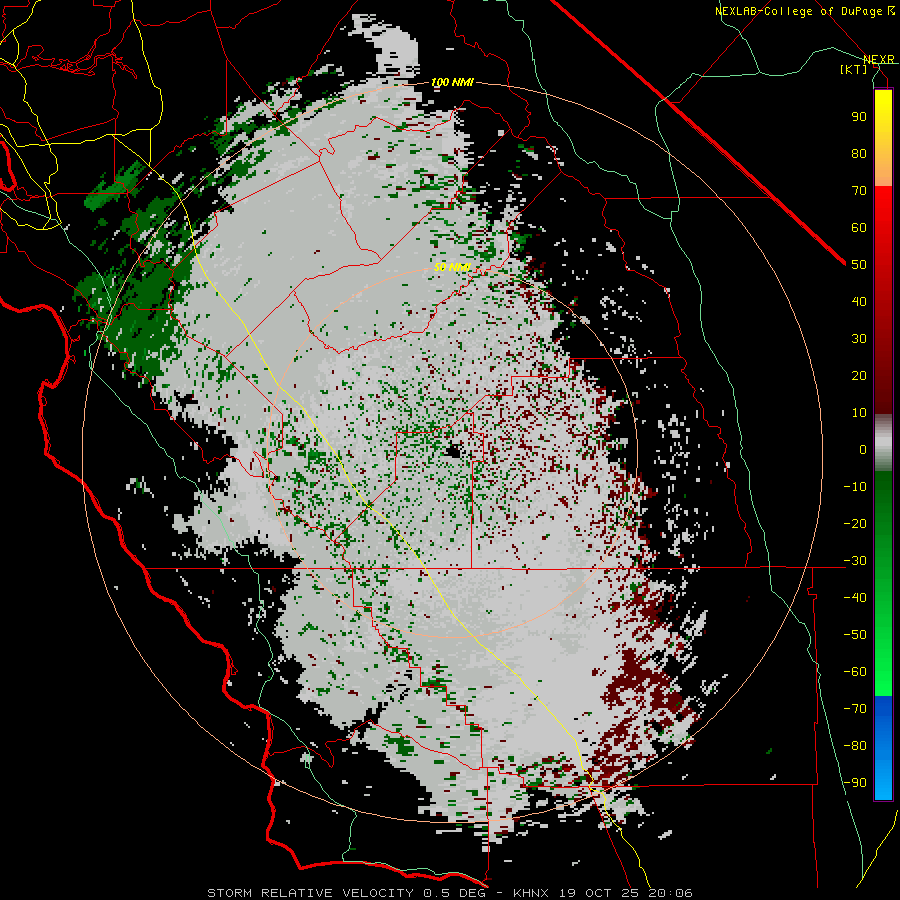Click the -90 value on velocity scale
This screenshot has width=900, height=900.
coord(855,783)
